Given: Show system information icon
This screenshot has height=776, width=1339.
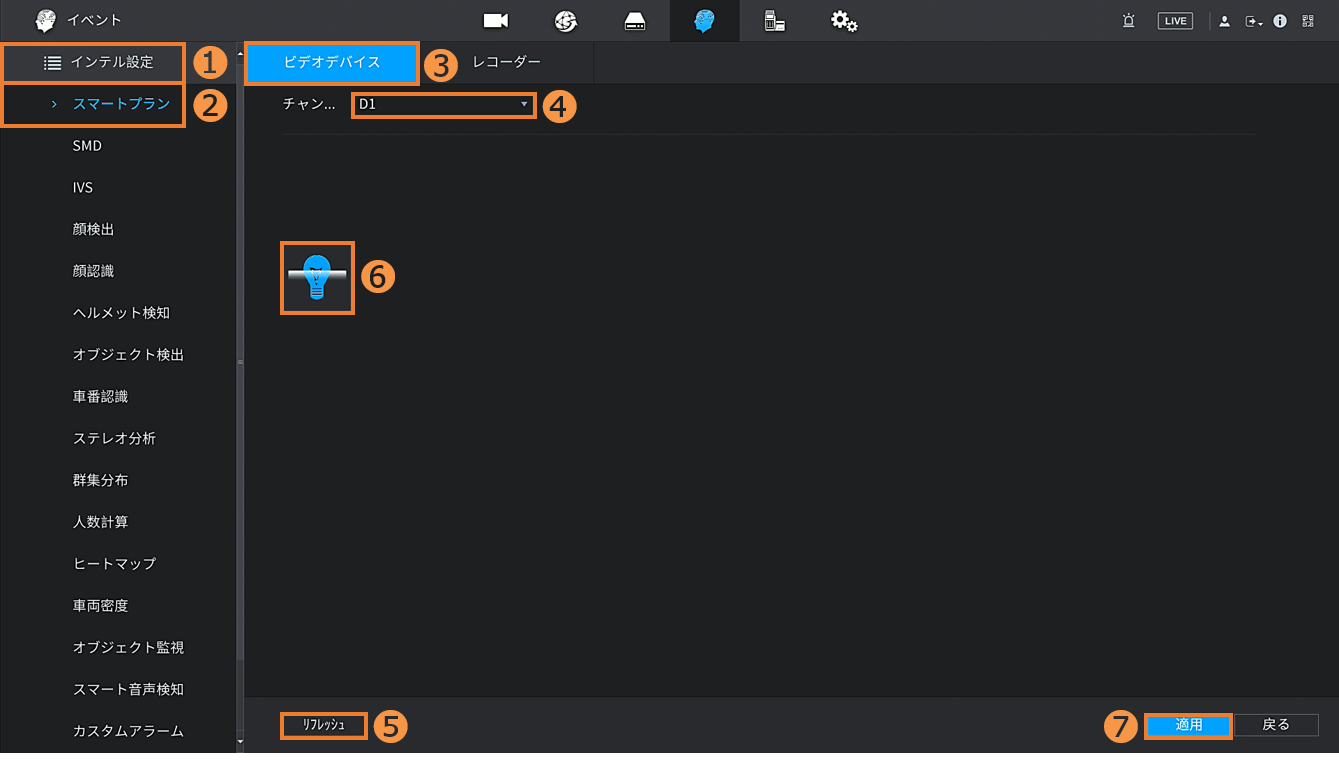Looking at the screenshot, I should coord(1280,21).
